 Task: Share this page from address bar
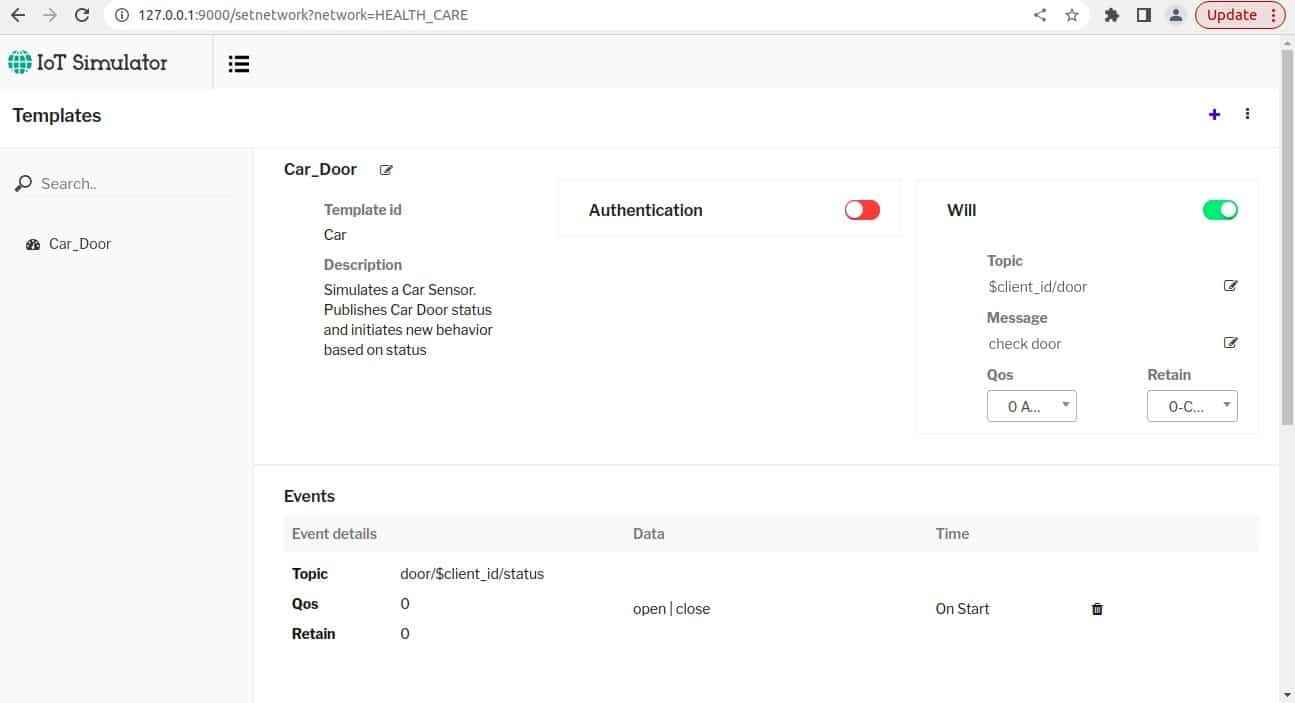1040,15
